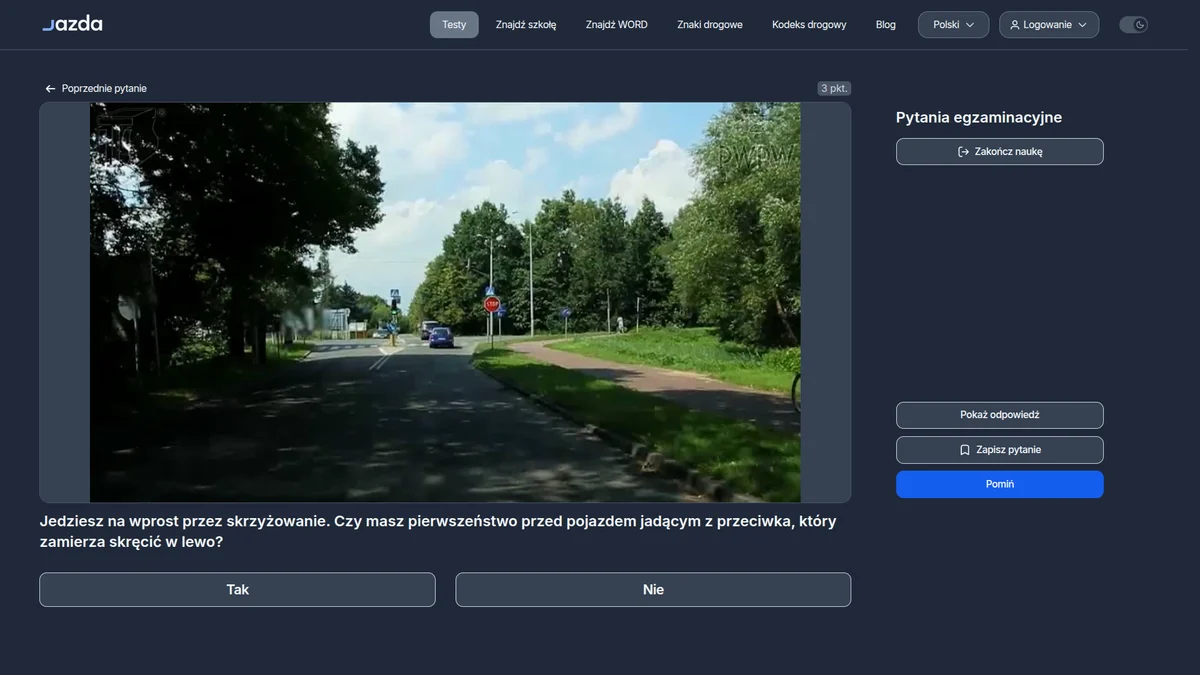This screenshot has height=675, width=1200.
Task: Expand the Polski language dropdown
Action: [954, 25]
